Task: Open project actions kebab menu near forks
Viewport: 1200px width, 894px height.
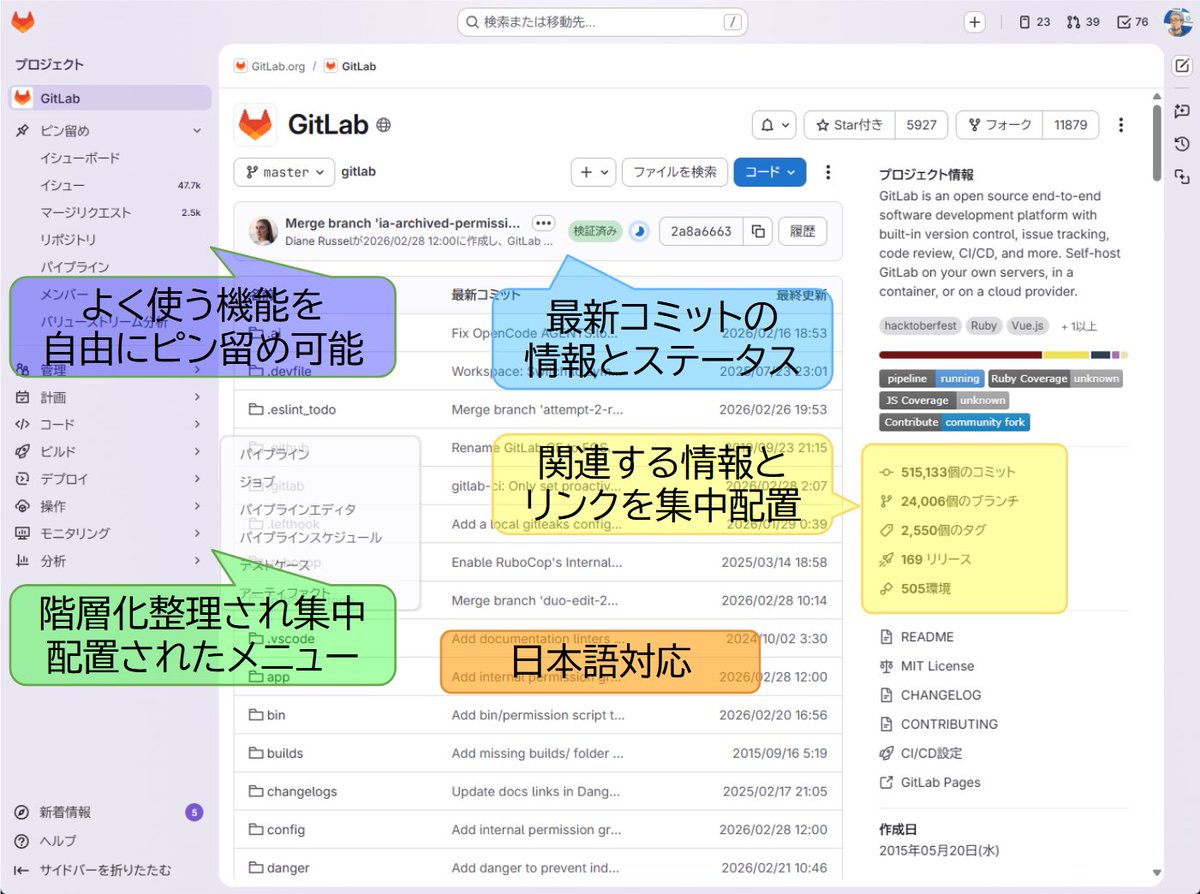Action: [1121, 125]
